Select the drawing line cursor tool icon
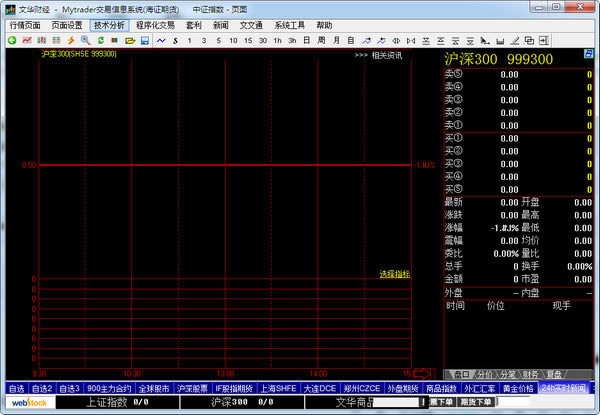 point(485,40)
